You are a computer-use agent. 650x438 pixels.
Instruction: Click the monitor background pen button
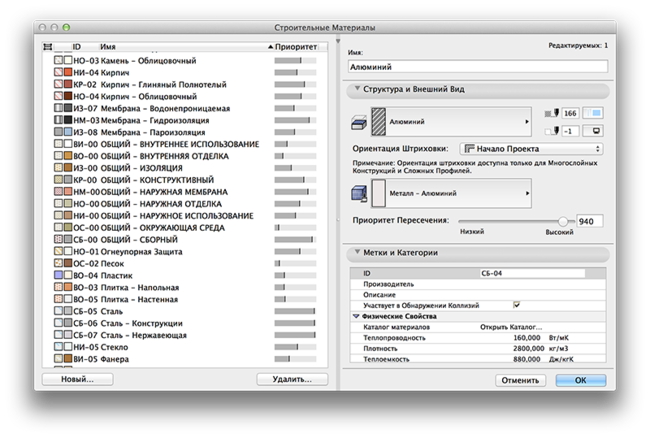pos(593,131)
